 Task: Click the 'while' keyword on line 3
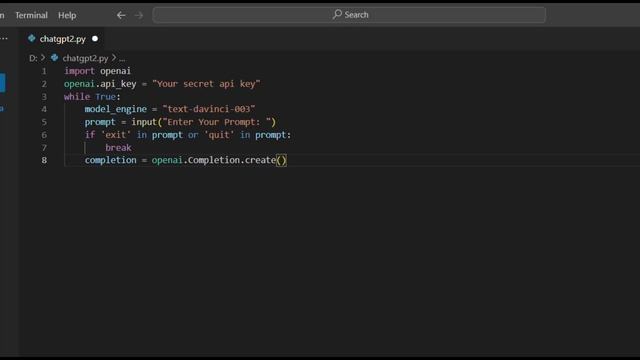[77, 96]
